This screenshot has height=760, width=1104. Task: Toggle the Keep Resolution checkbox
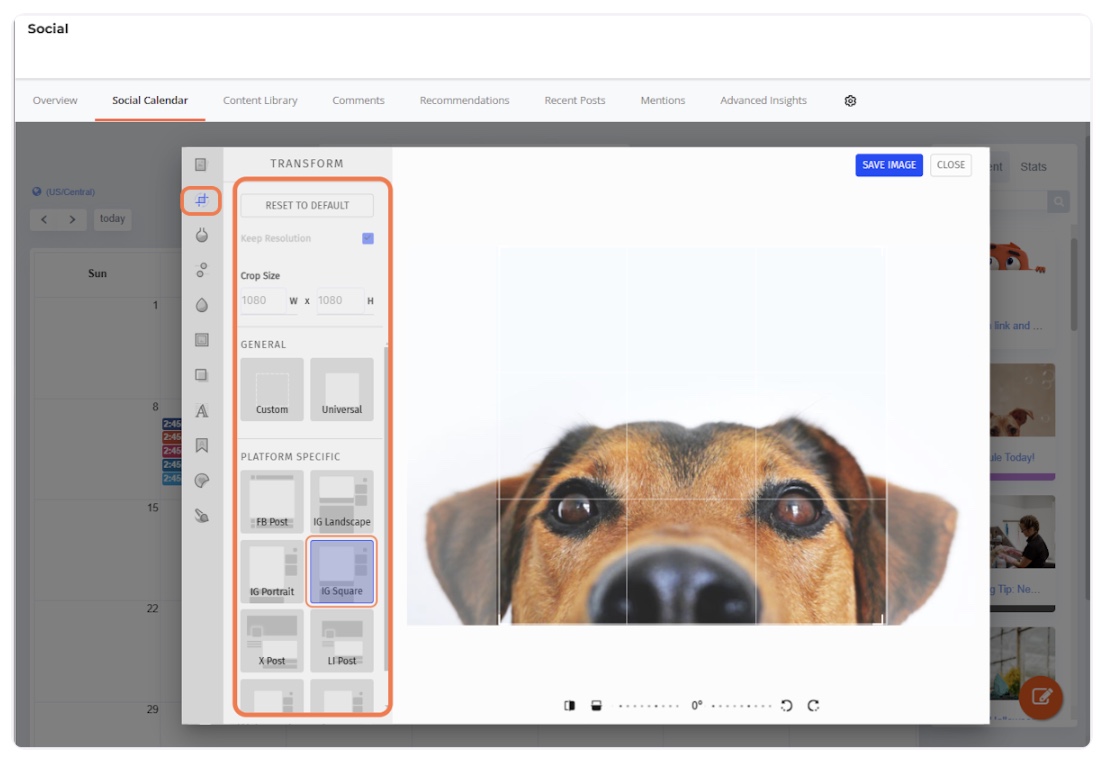pyautogui.click(x=368, y=238)
